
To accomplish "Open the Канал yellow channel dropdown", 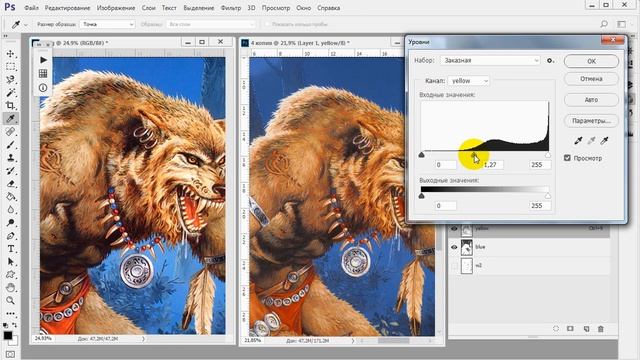I will 468,81.
